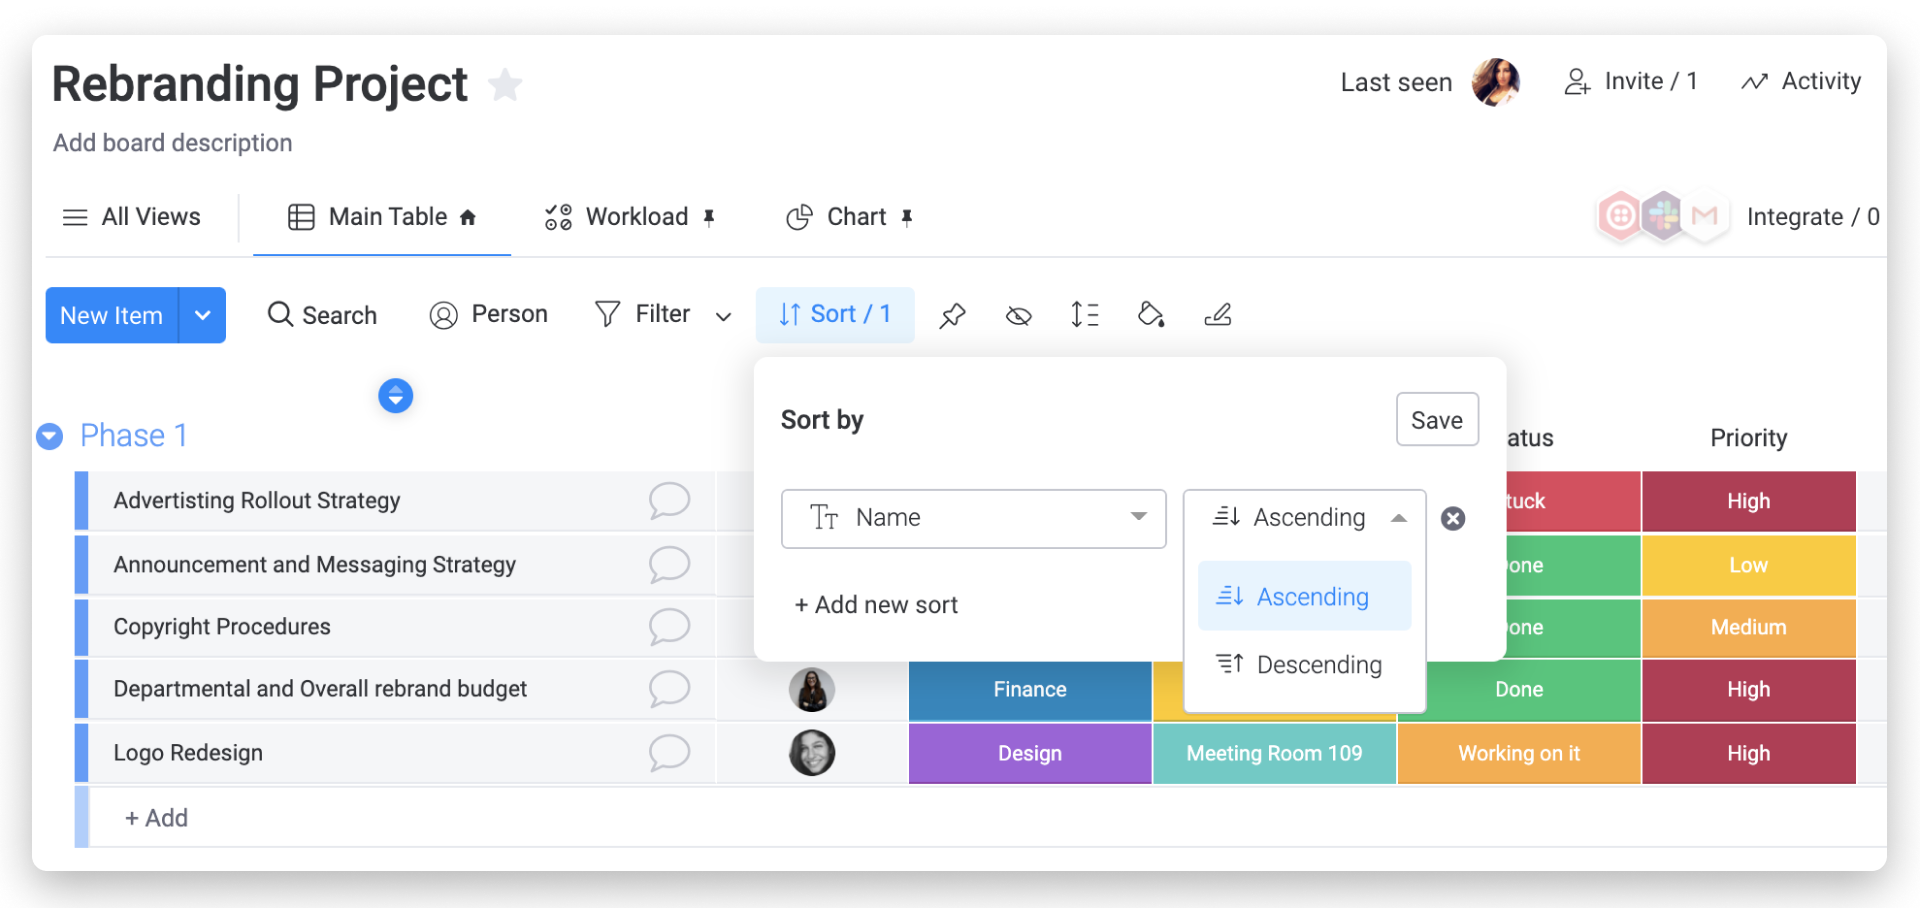Open conversation bubble for Copyright Procedures
1920x908 pixels.
[669, 627]
